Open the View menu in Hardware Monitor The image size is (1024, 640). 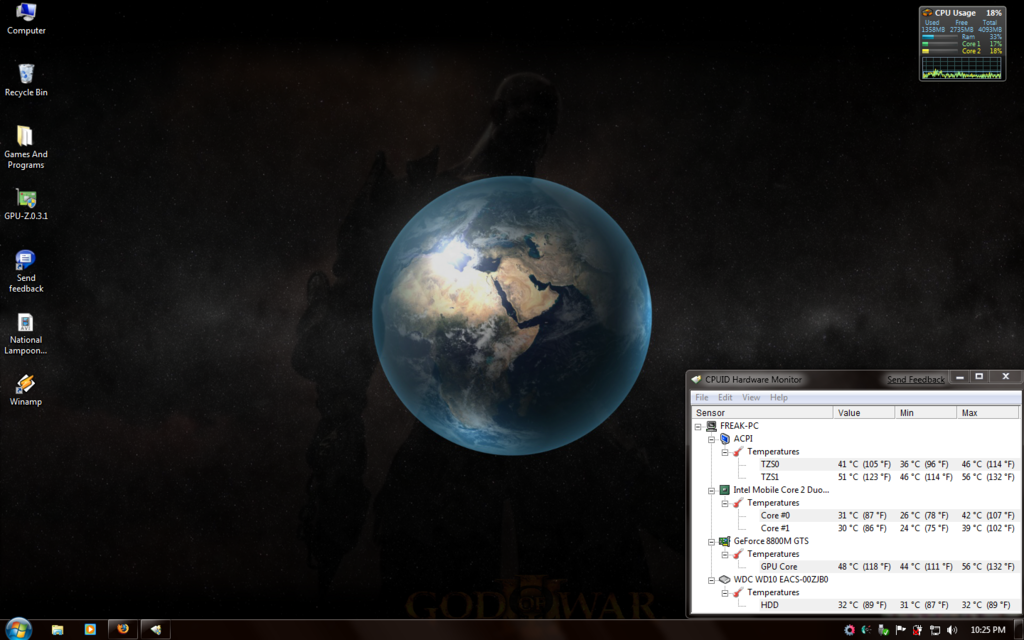point(751,397)
